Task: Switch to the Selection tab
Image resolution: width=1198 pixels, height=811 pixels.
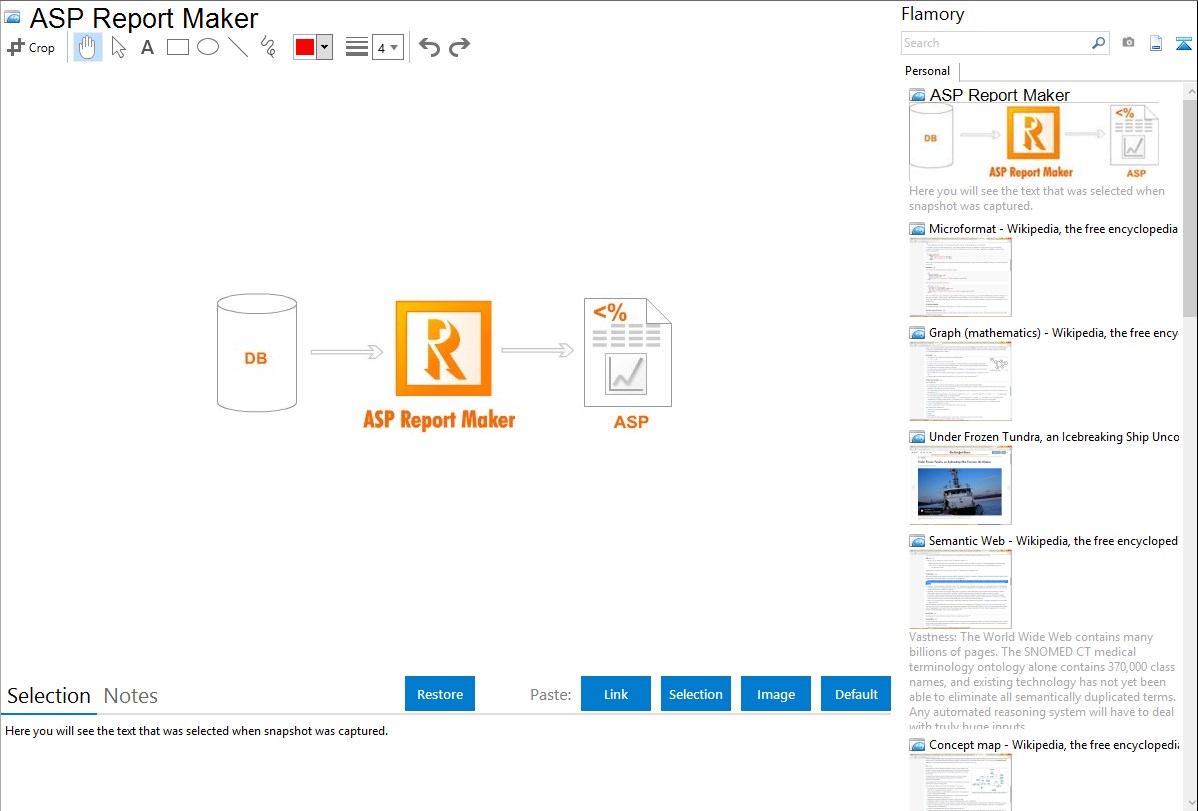Action: click(x=49, y=696)
